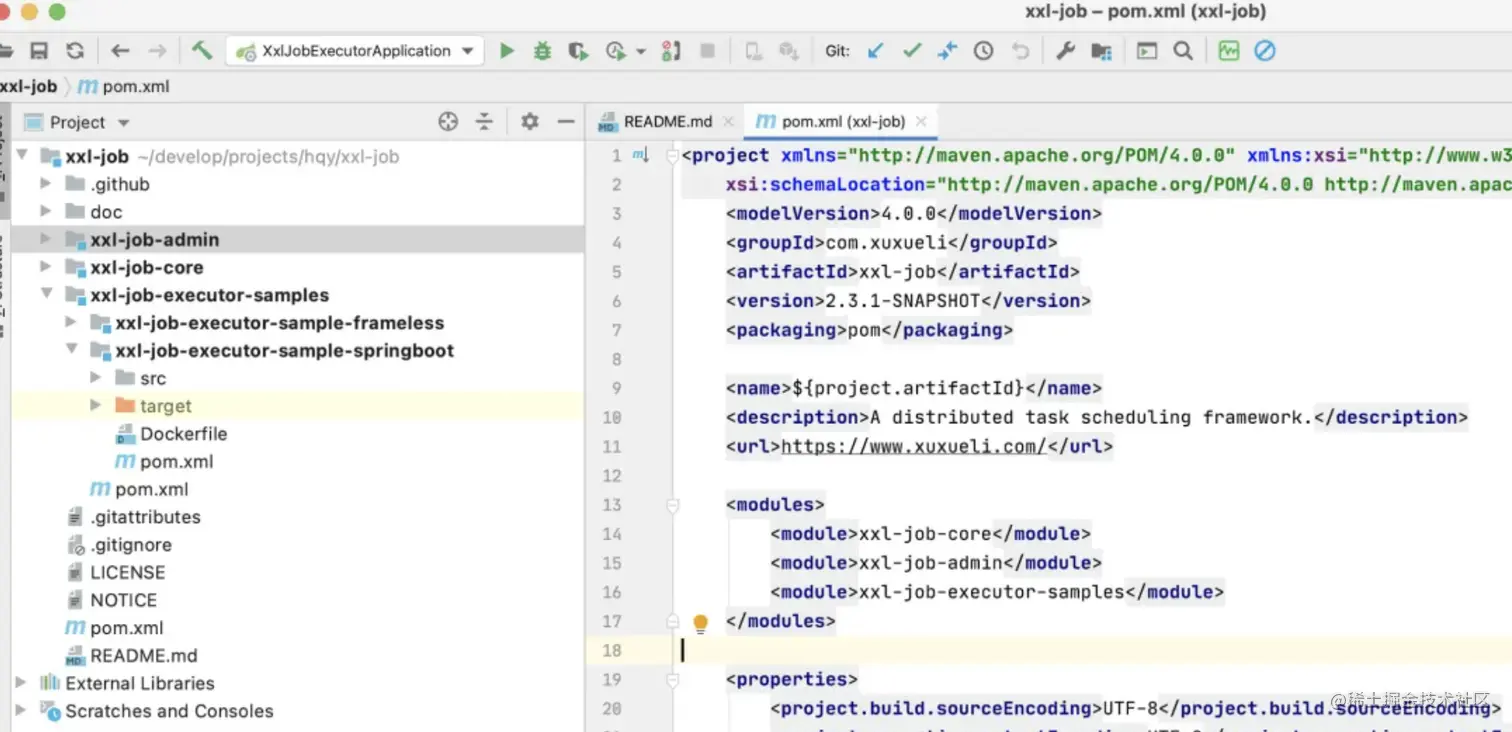Open XxlJobExecutorApplication run configuration dropdown
1512x732 pixels.
(x=355, y=51)
